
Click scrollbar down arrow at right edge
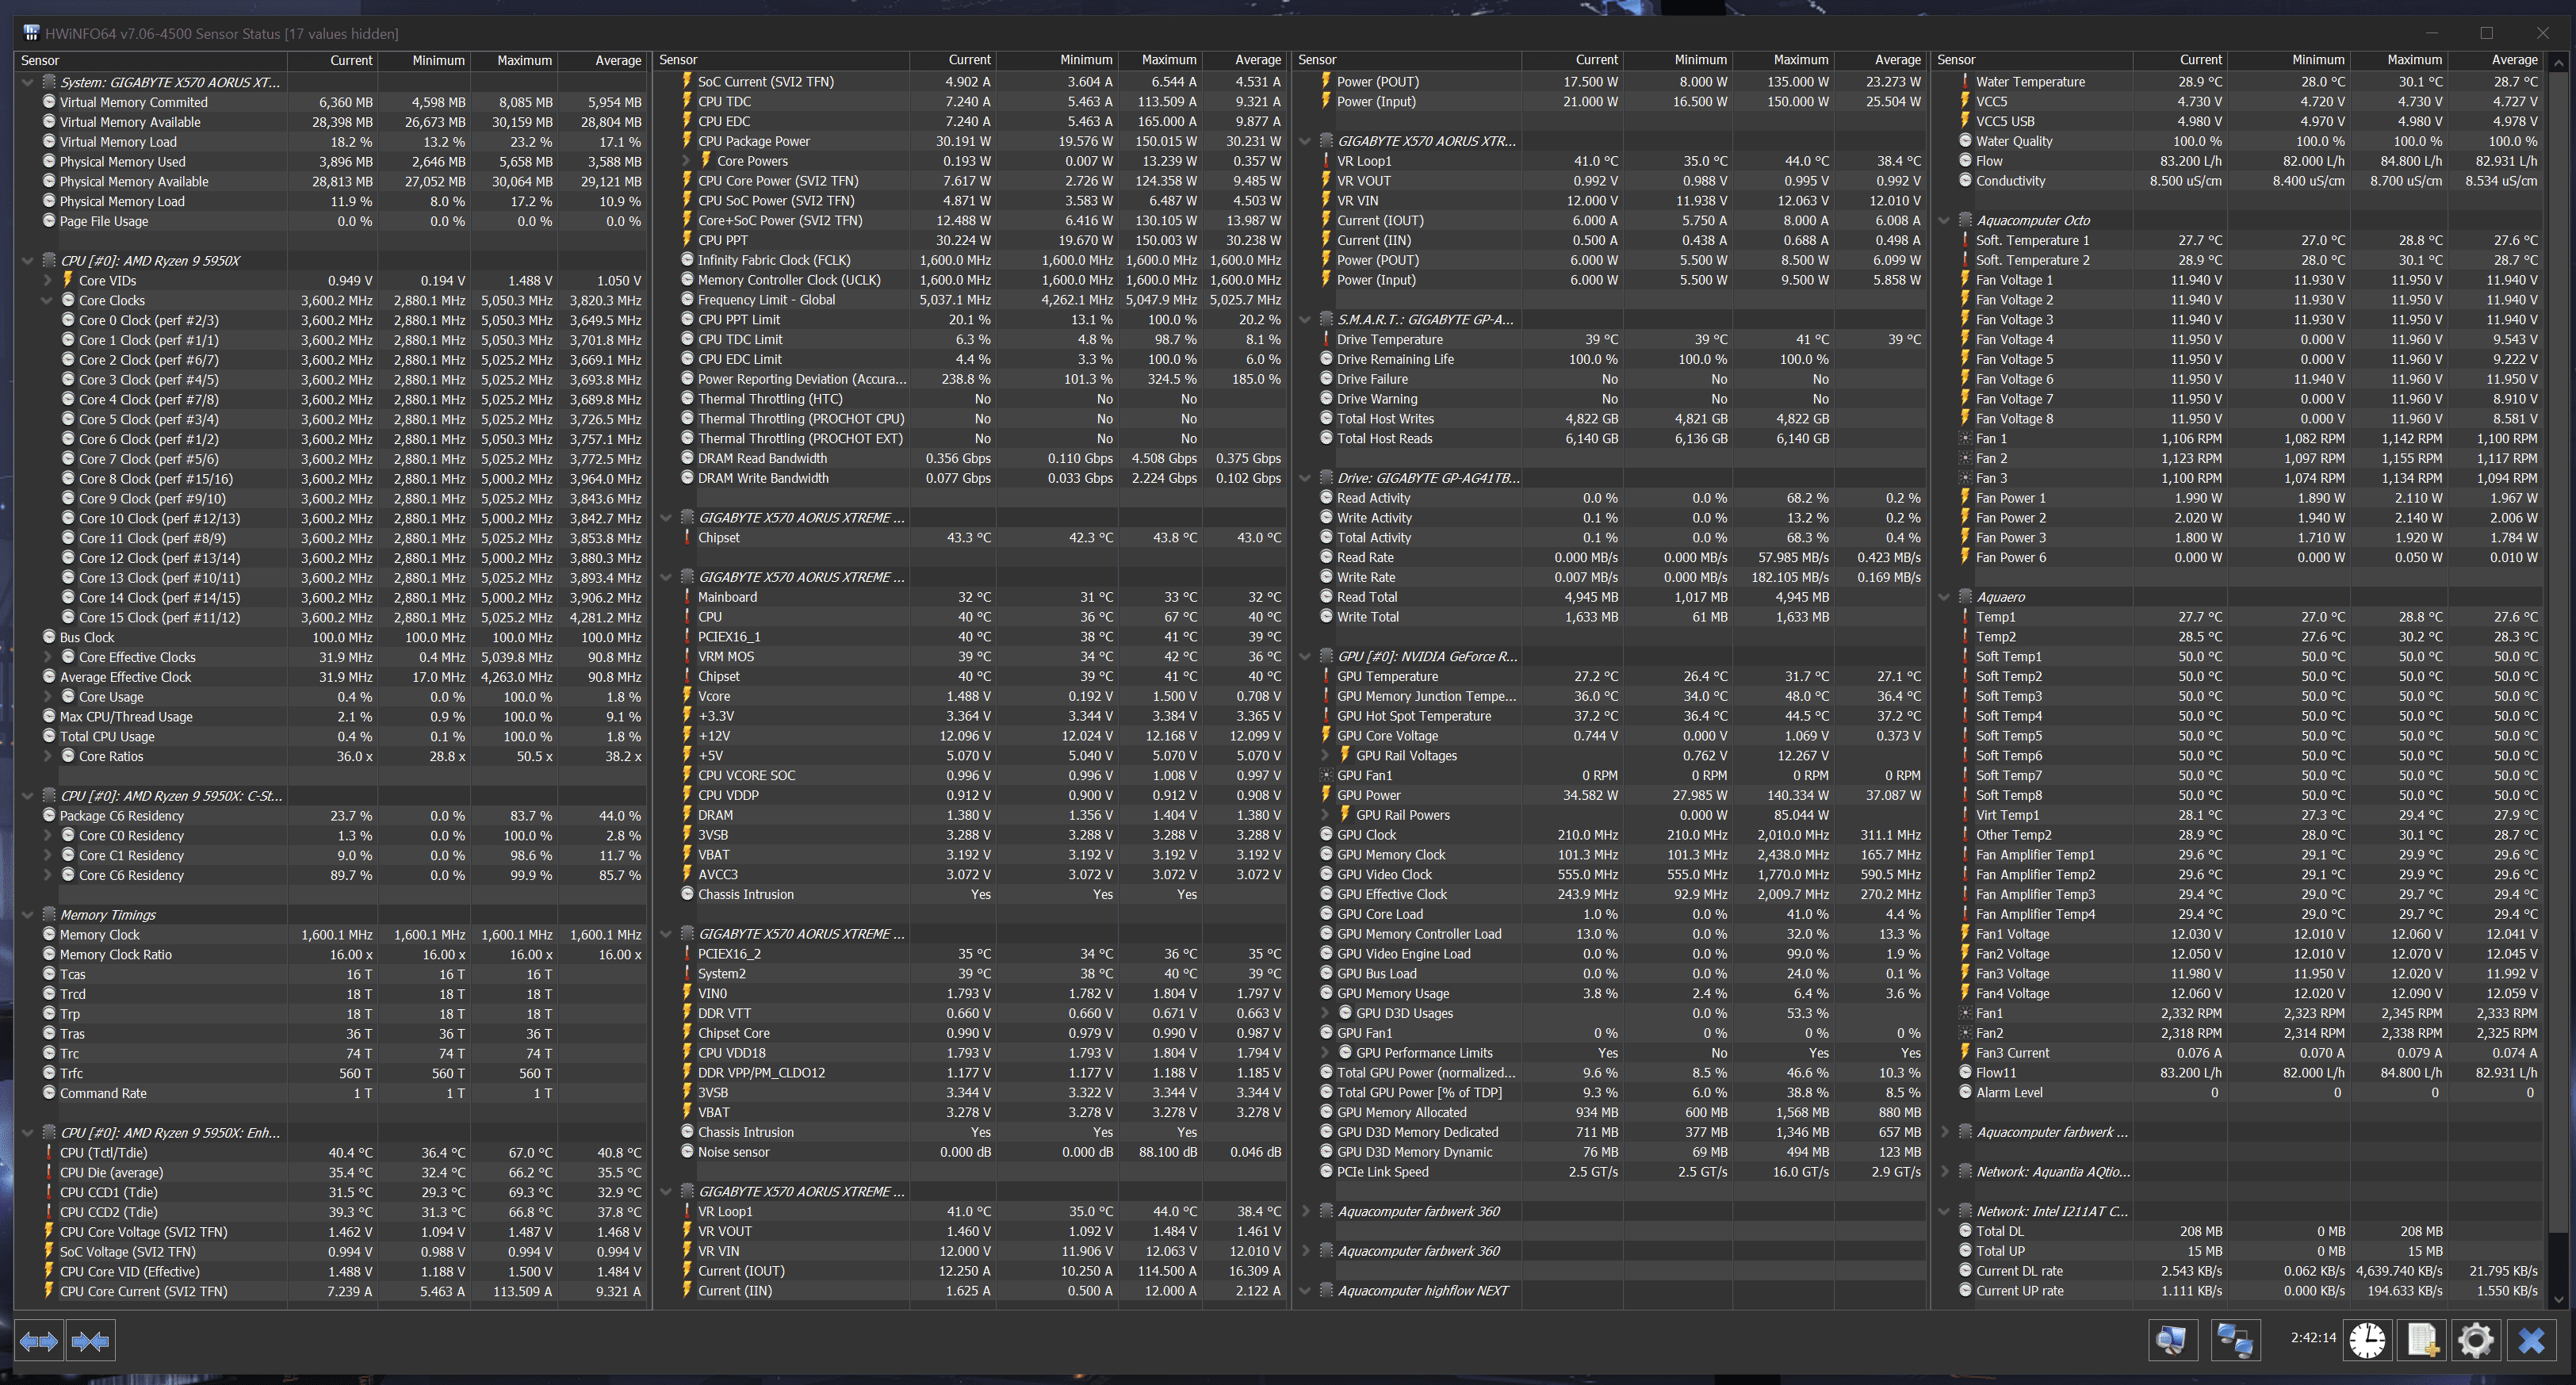coord(2558,1299)
